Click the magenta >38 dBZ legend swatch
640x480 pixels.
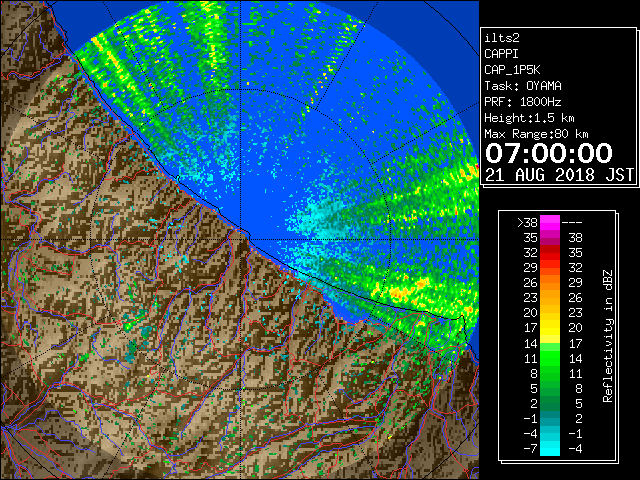click(550, 222)
